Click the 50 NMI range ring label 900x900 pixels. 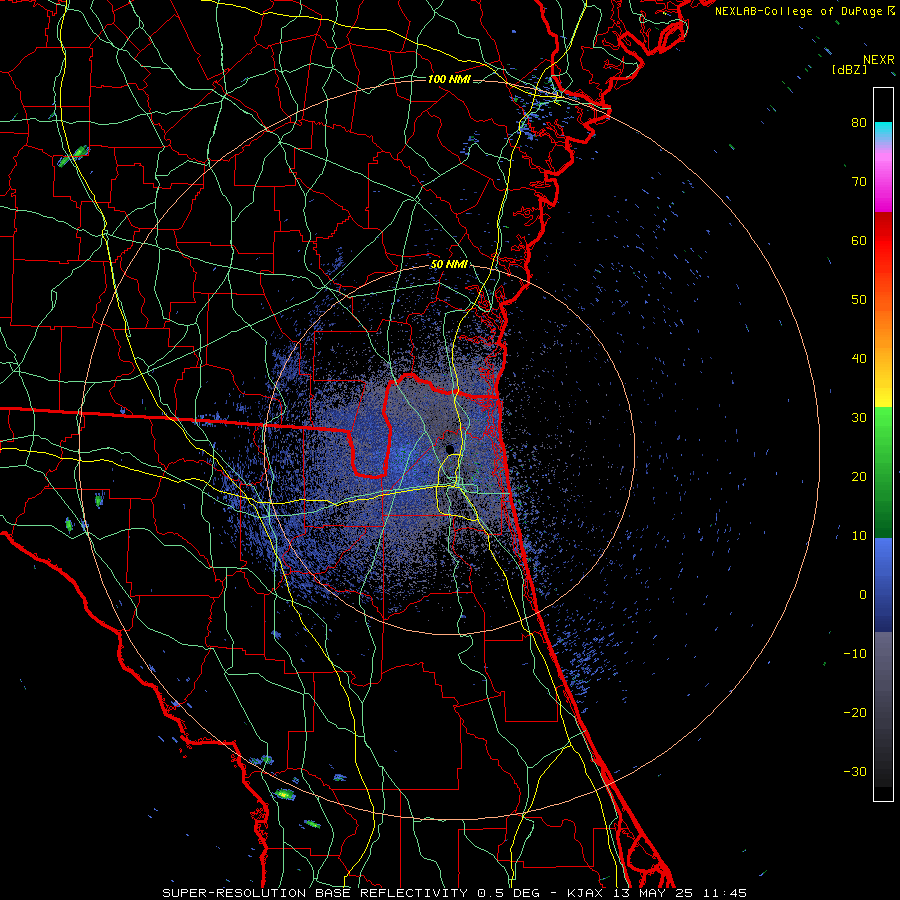point(449,265)
